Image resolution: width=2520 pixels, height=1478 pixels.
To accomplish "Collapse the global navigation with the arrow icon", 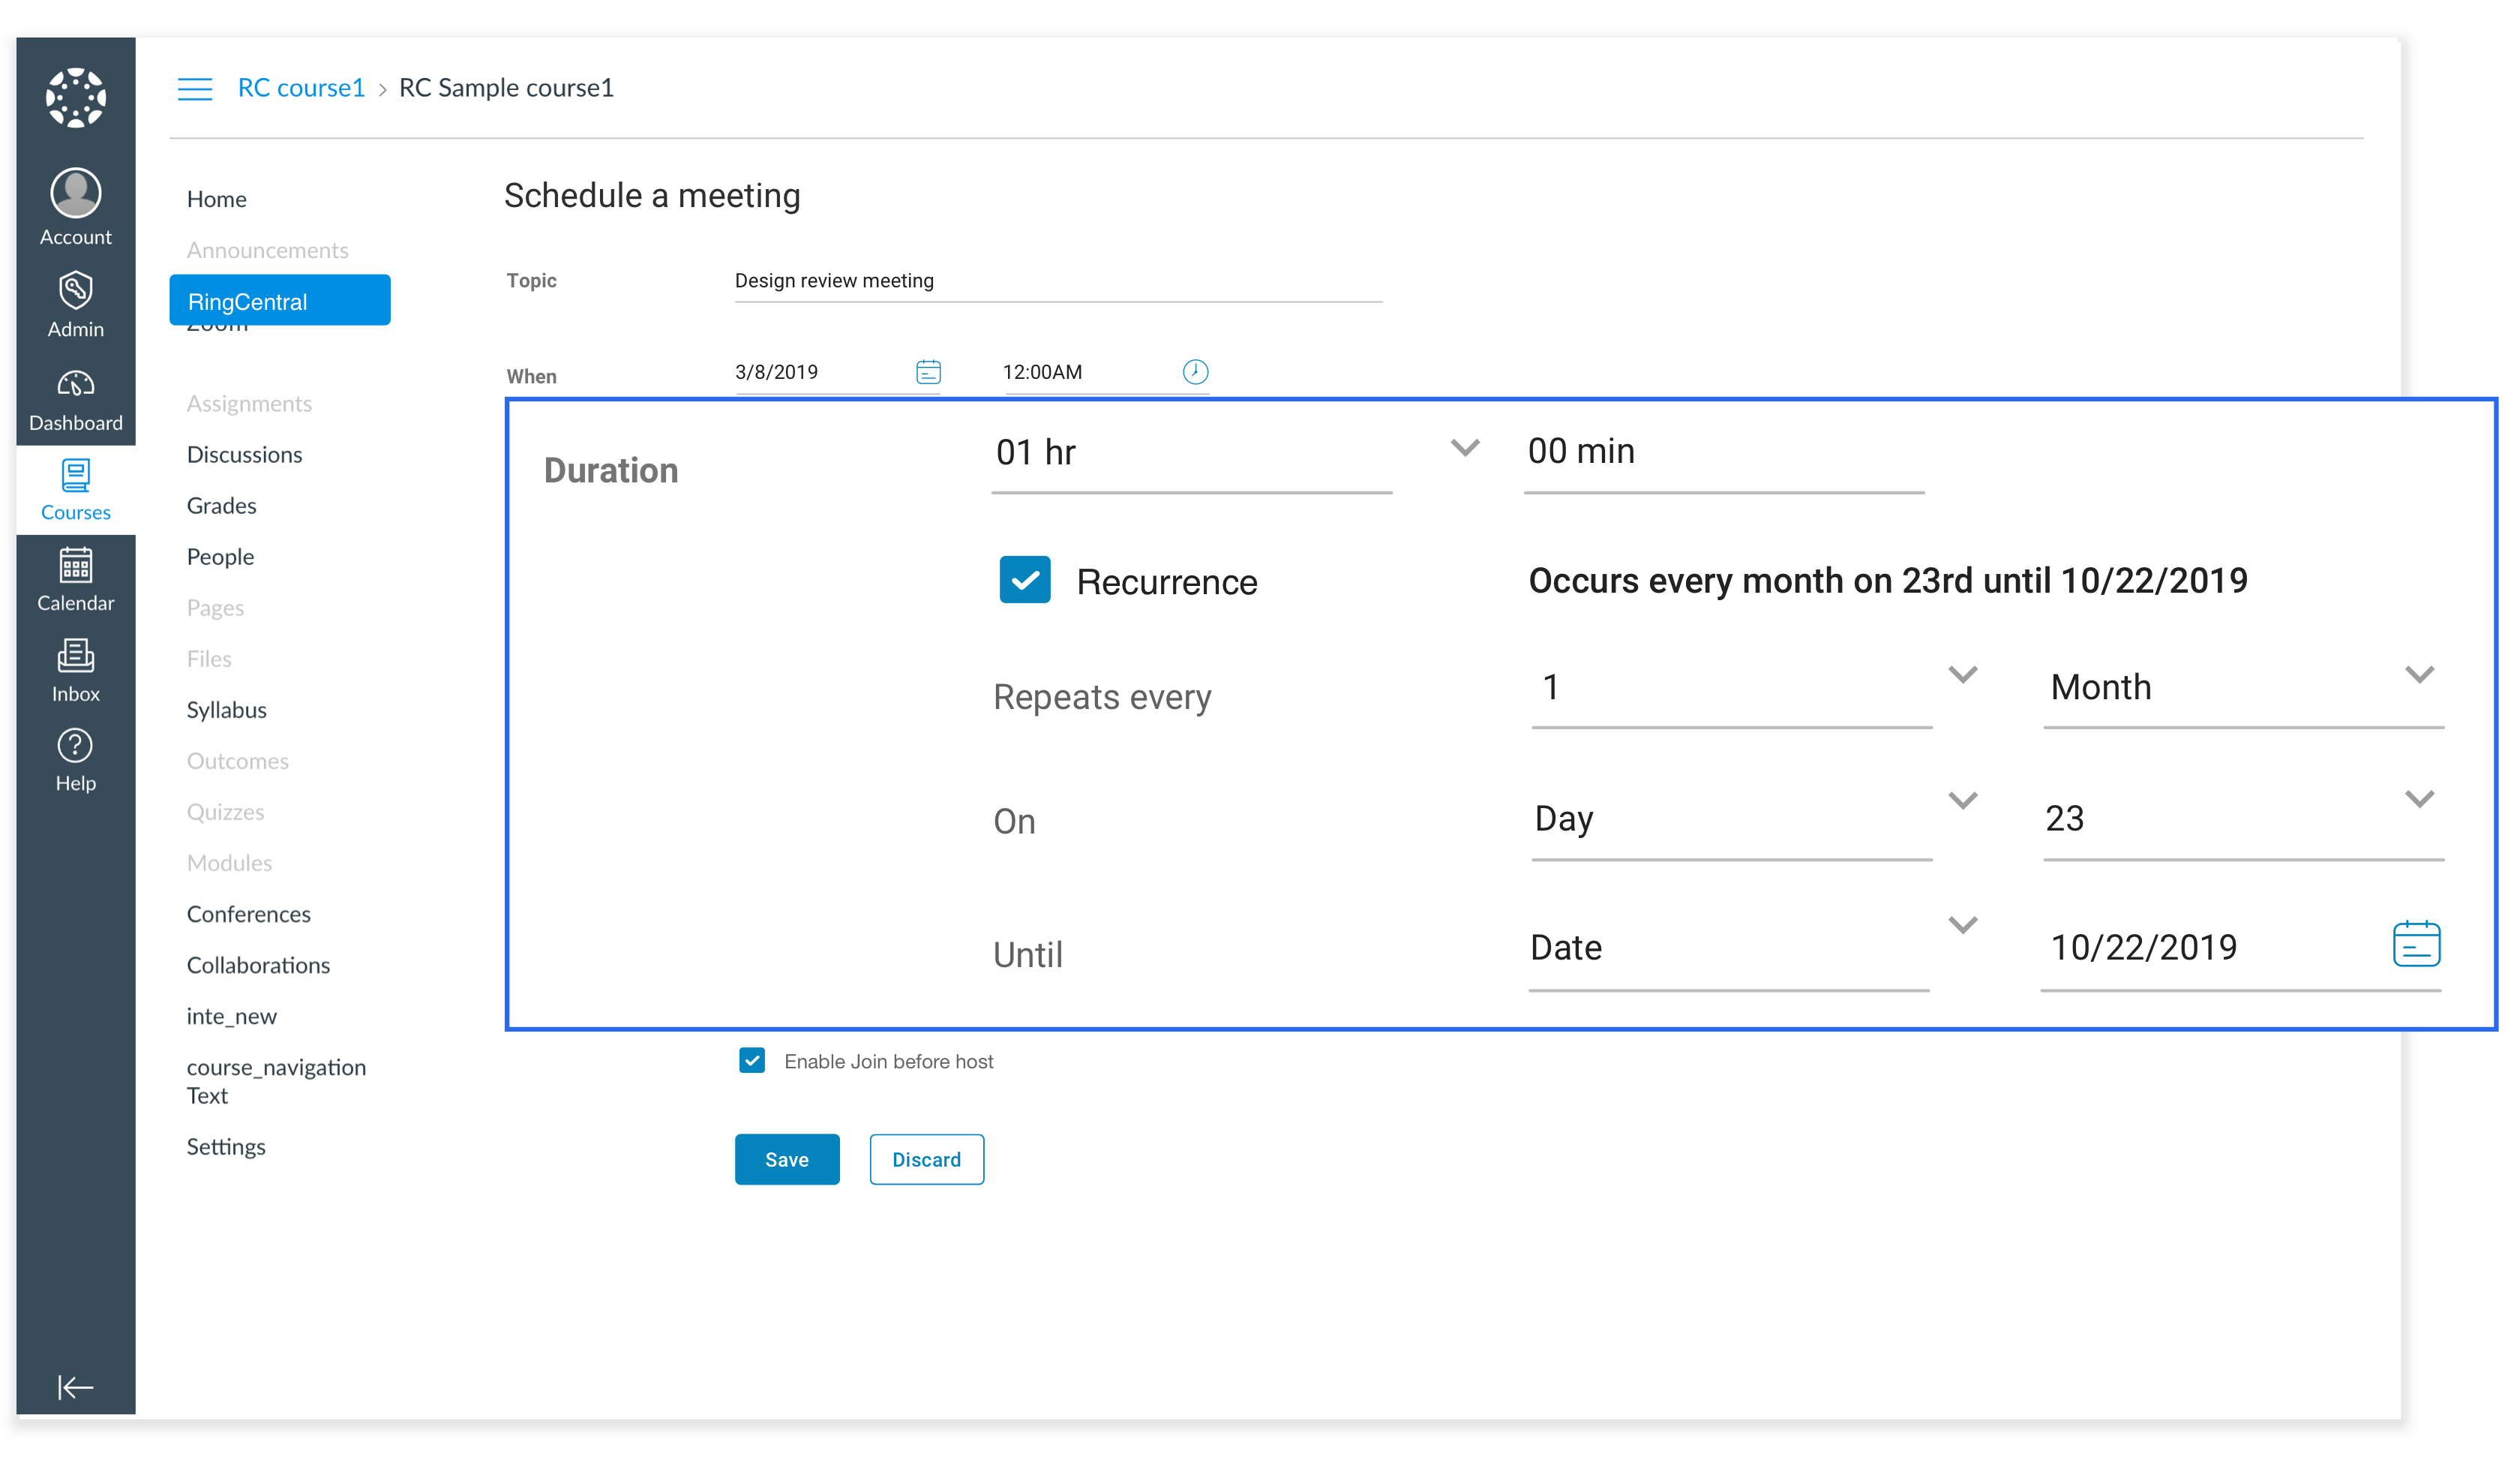I will [x=76, y=1387].
